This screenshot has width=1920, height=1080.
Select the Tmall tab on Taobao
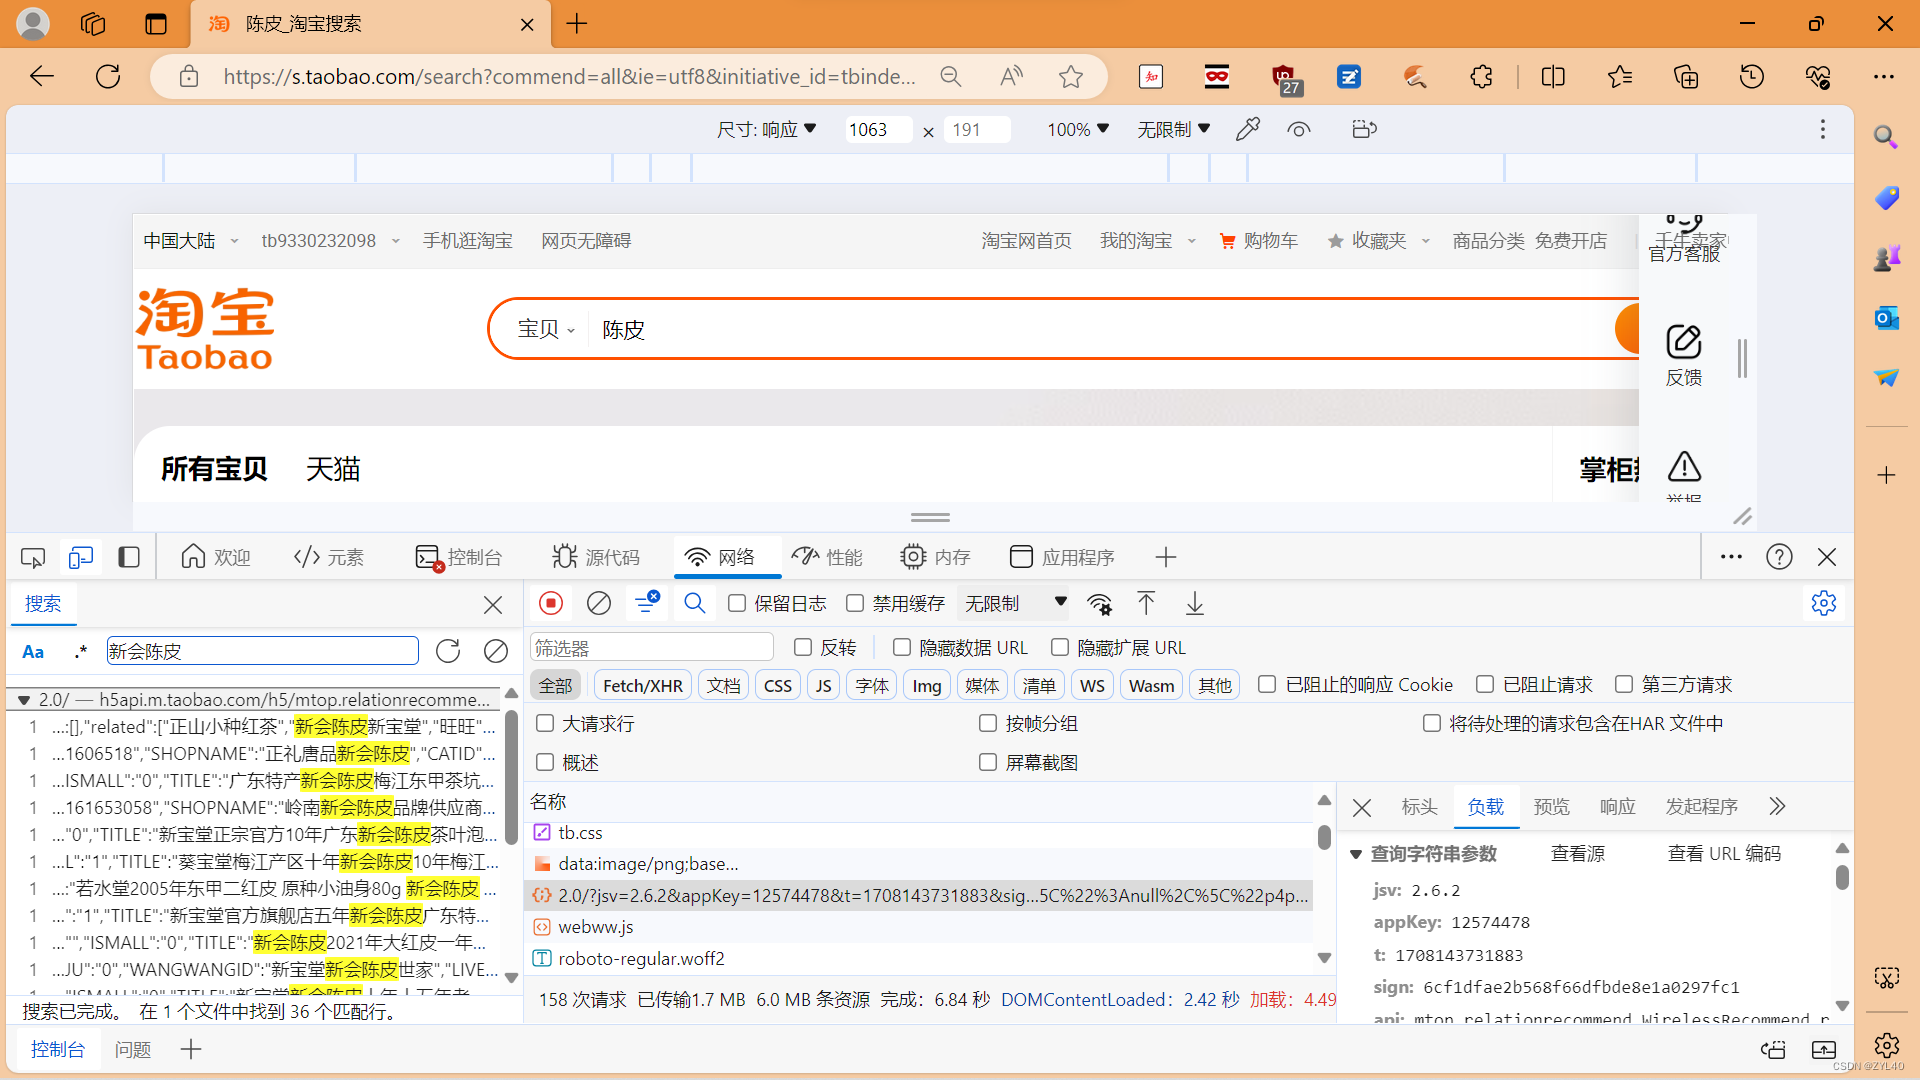click(x=333, y=469)
